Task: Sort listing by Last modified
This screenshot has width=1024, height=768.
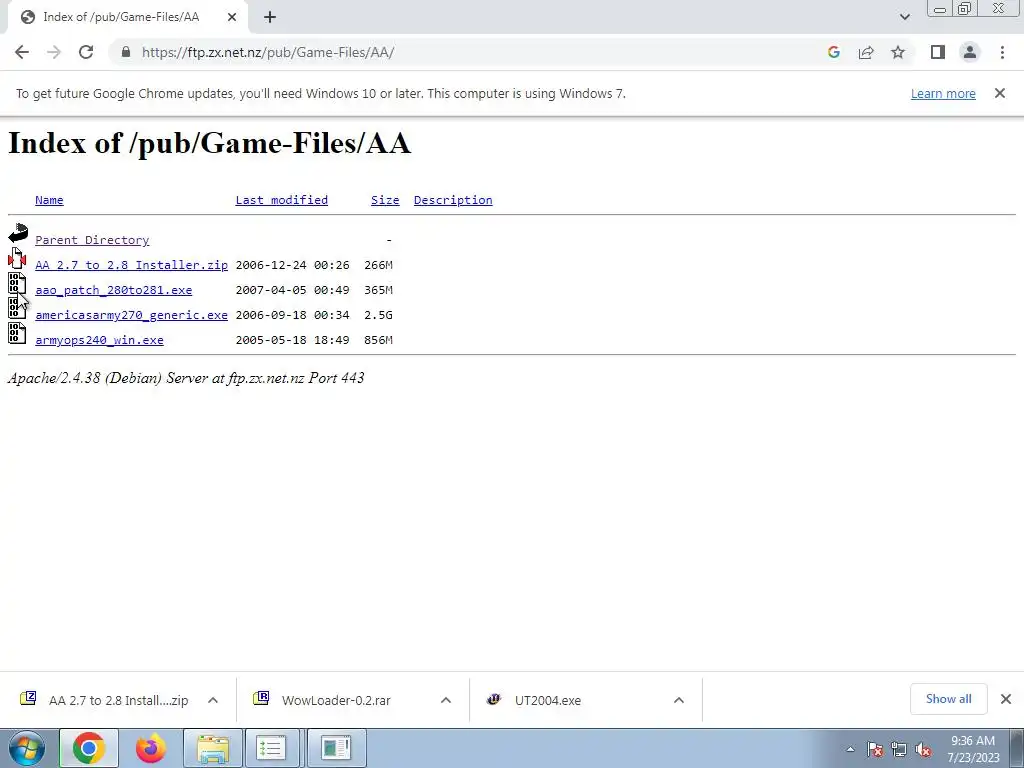Action: click(281, 200)
